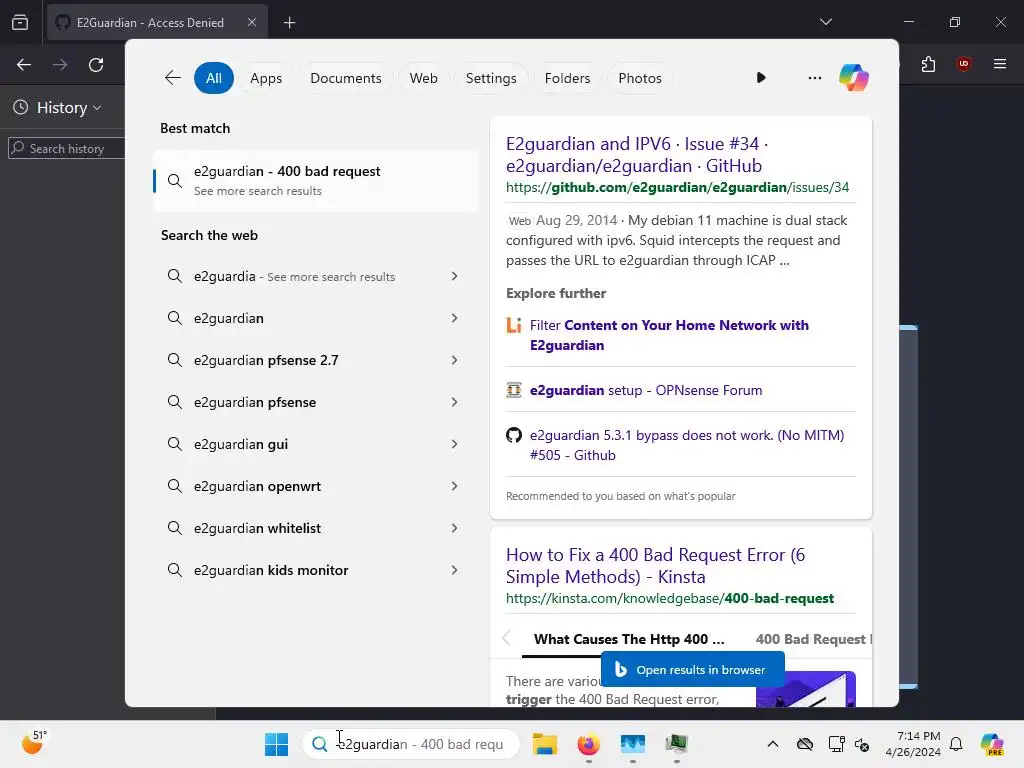Viewport: 1024px width, 768px height.
Task: Open the list all tabs chevron
Action: pos(825,22)
